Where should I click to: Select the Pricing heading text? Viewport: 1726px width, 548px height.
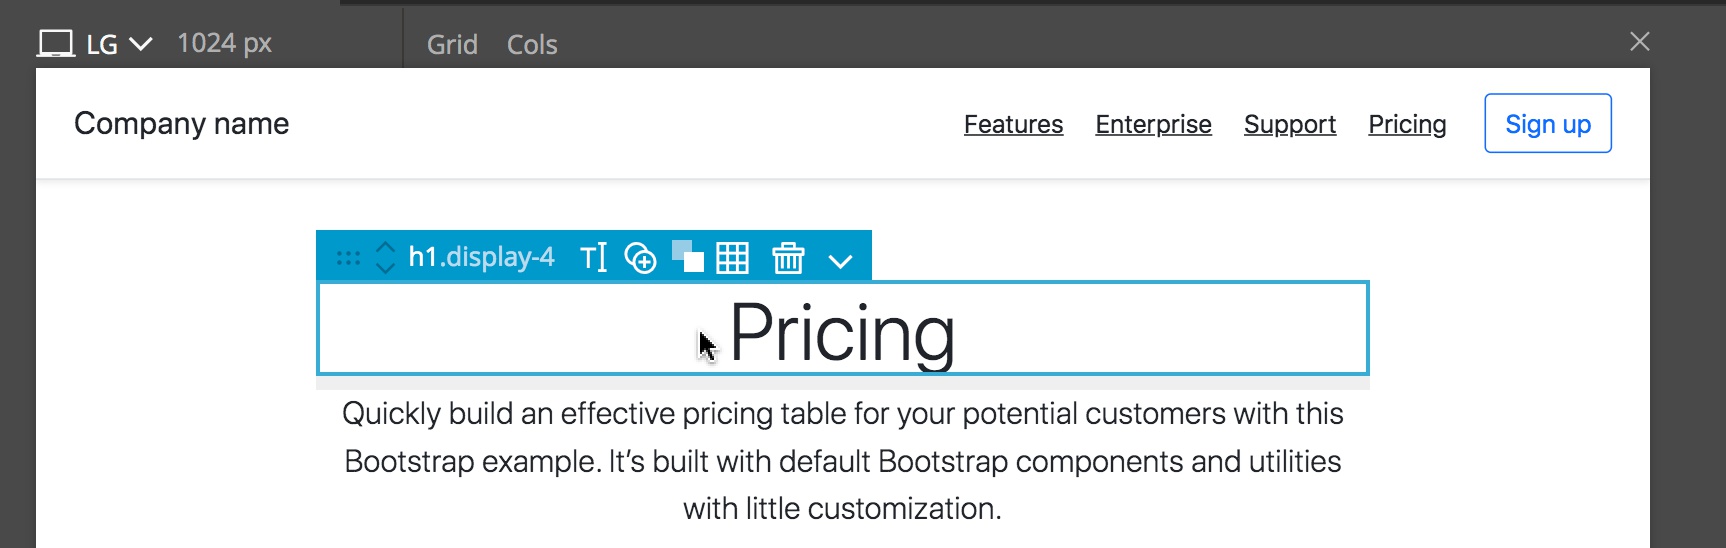click(x=842, y=332)
